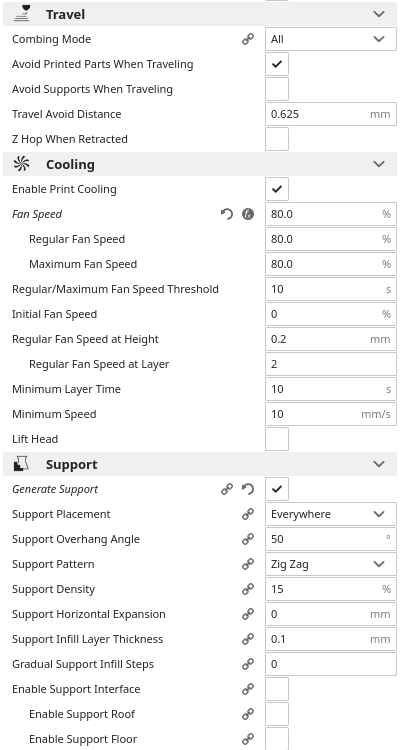
Task: Click the Travel Avoid Distance value field
Action: (331, 114)
